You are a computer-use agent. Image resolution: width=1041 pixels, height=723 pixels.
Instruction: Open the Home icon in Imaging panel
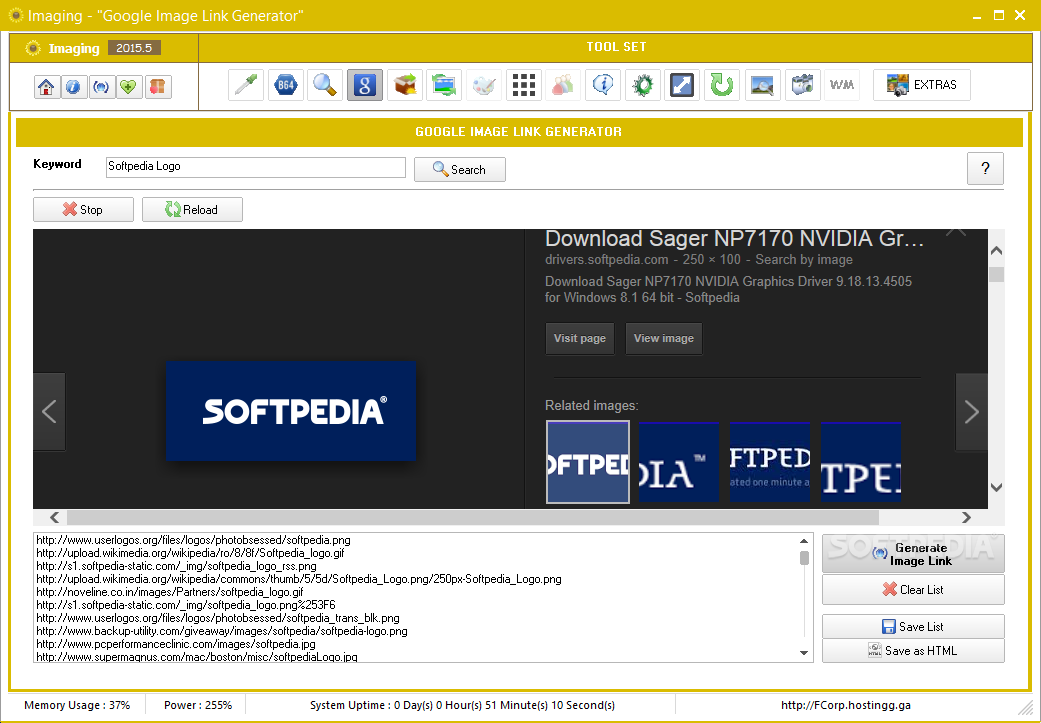[x=46, y=87]
